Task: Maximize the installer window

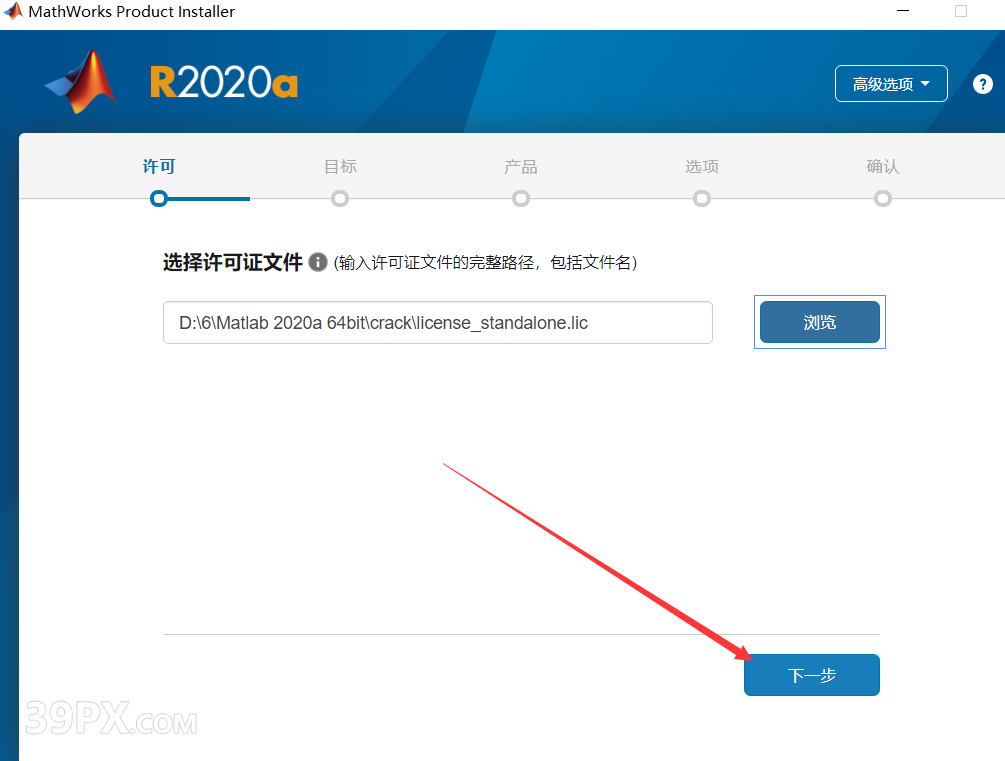Action: coord(961,11)
